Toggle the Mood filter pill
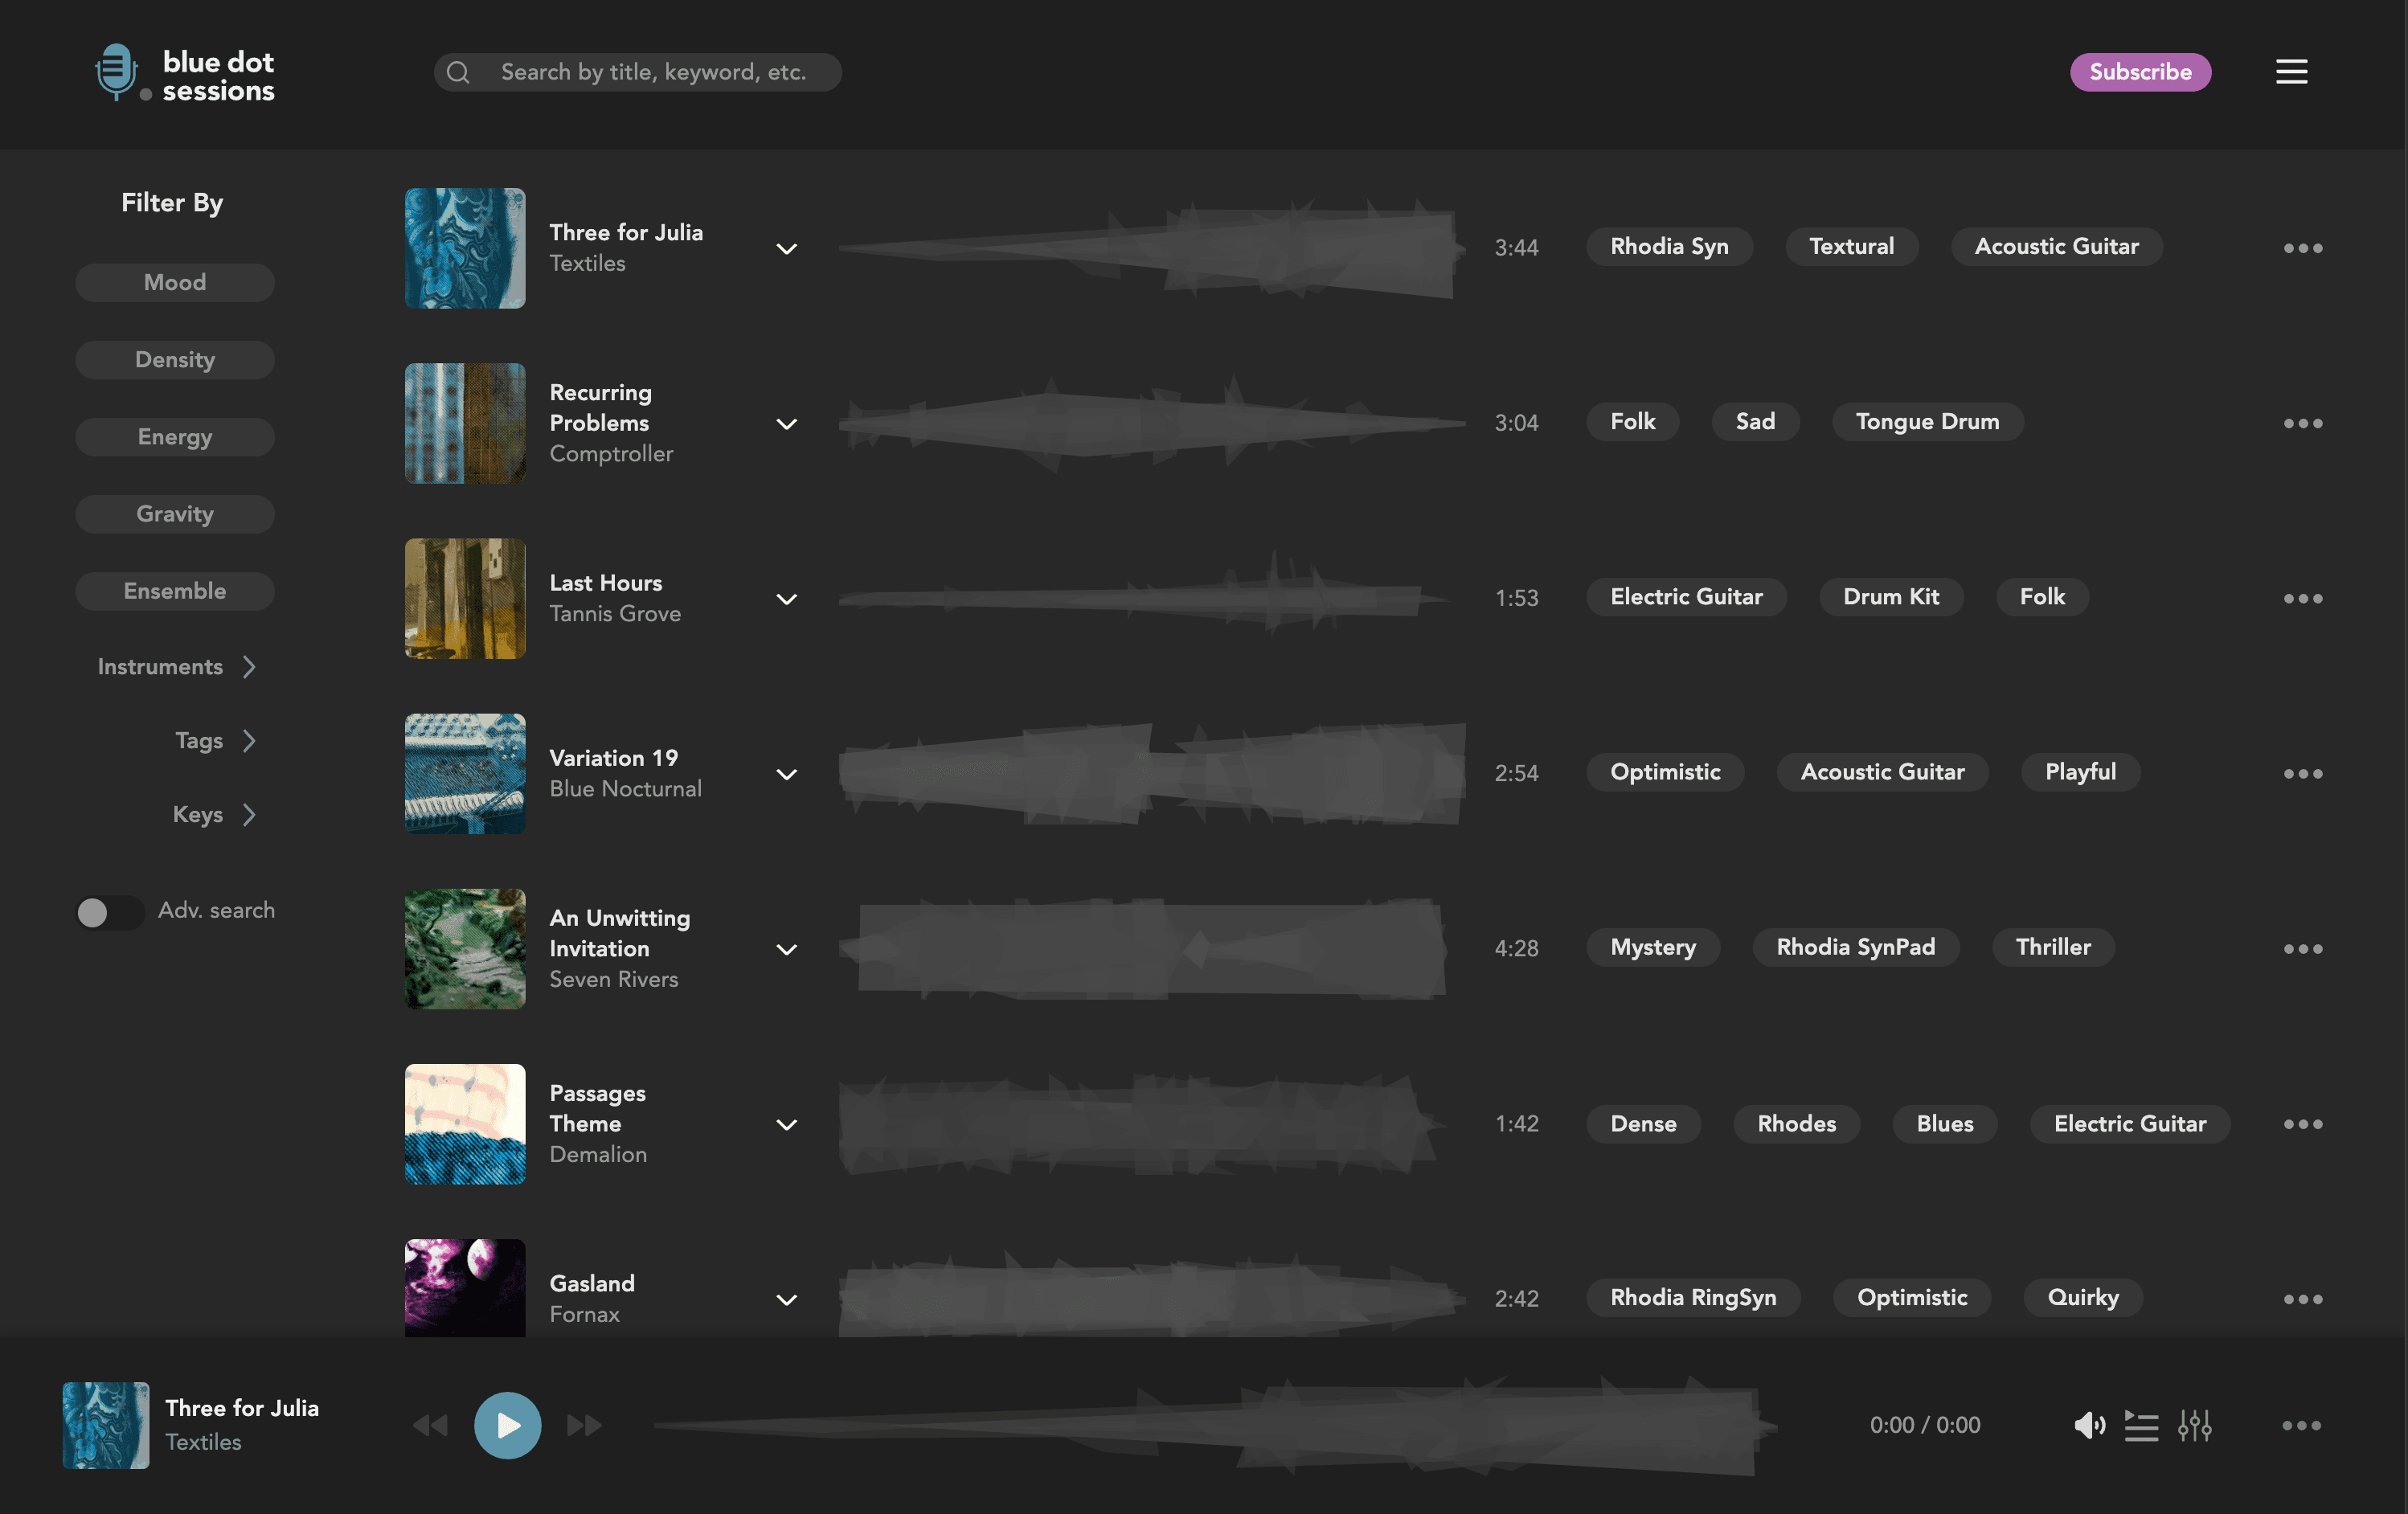The image size is (2408, 1514). point(175,282)
